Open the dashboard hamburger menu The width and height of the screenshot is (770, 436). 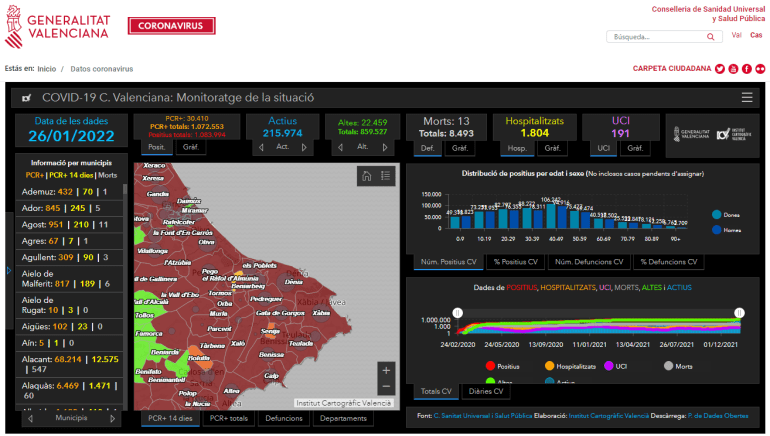tap(747, 97)
